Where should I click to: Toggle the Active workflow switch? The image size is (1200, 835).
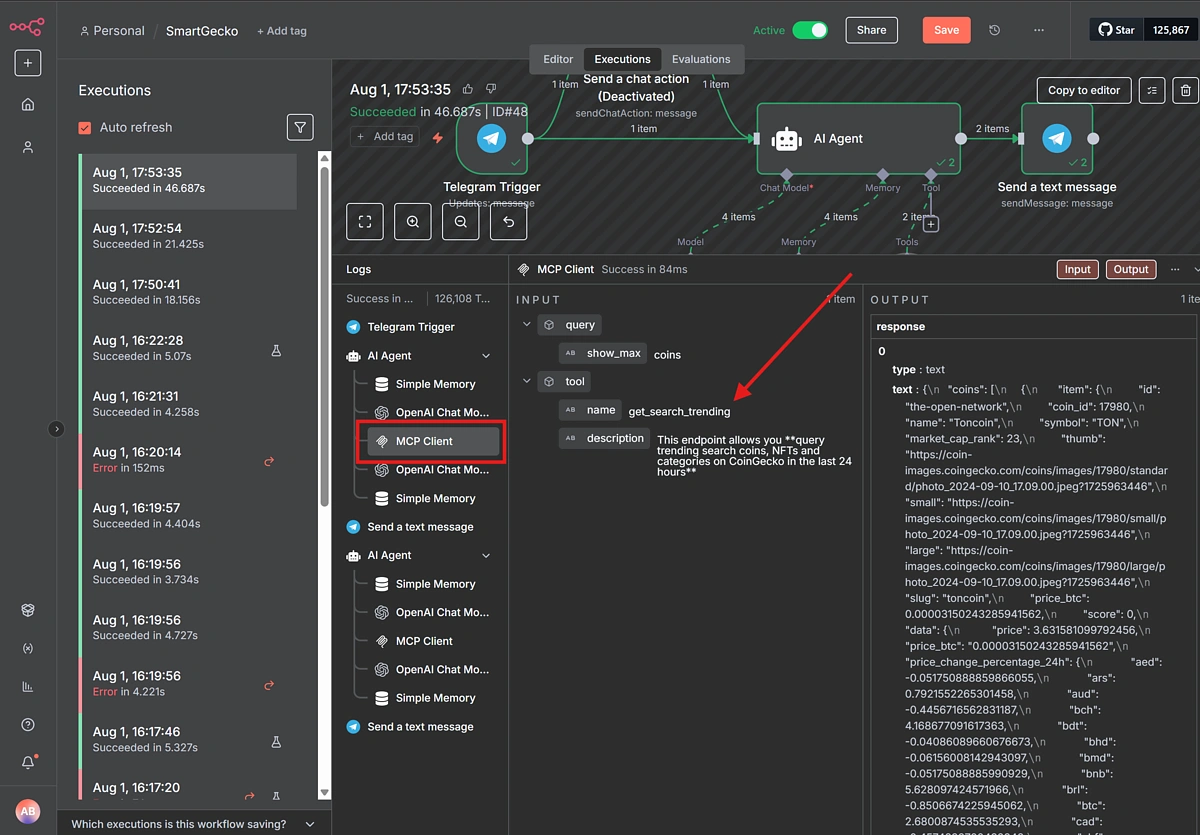[809, 30]
